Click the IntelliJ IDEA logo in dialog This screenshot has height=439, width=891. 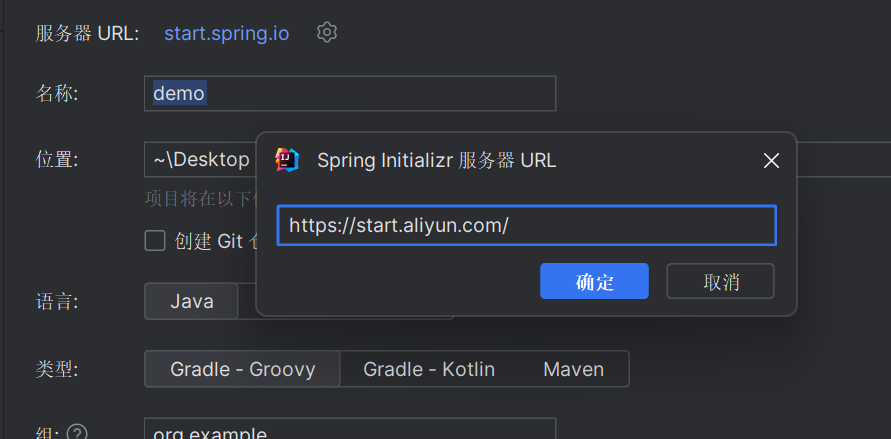tap(287, 160)
